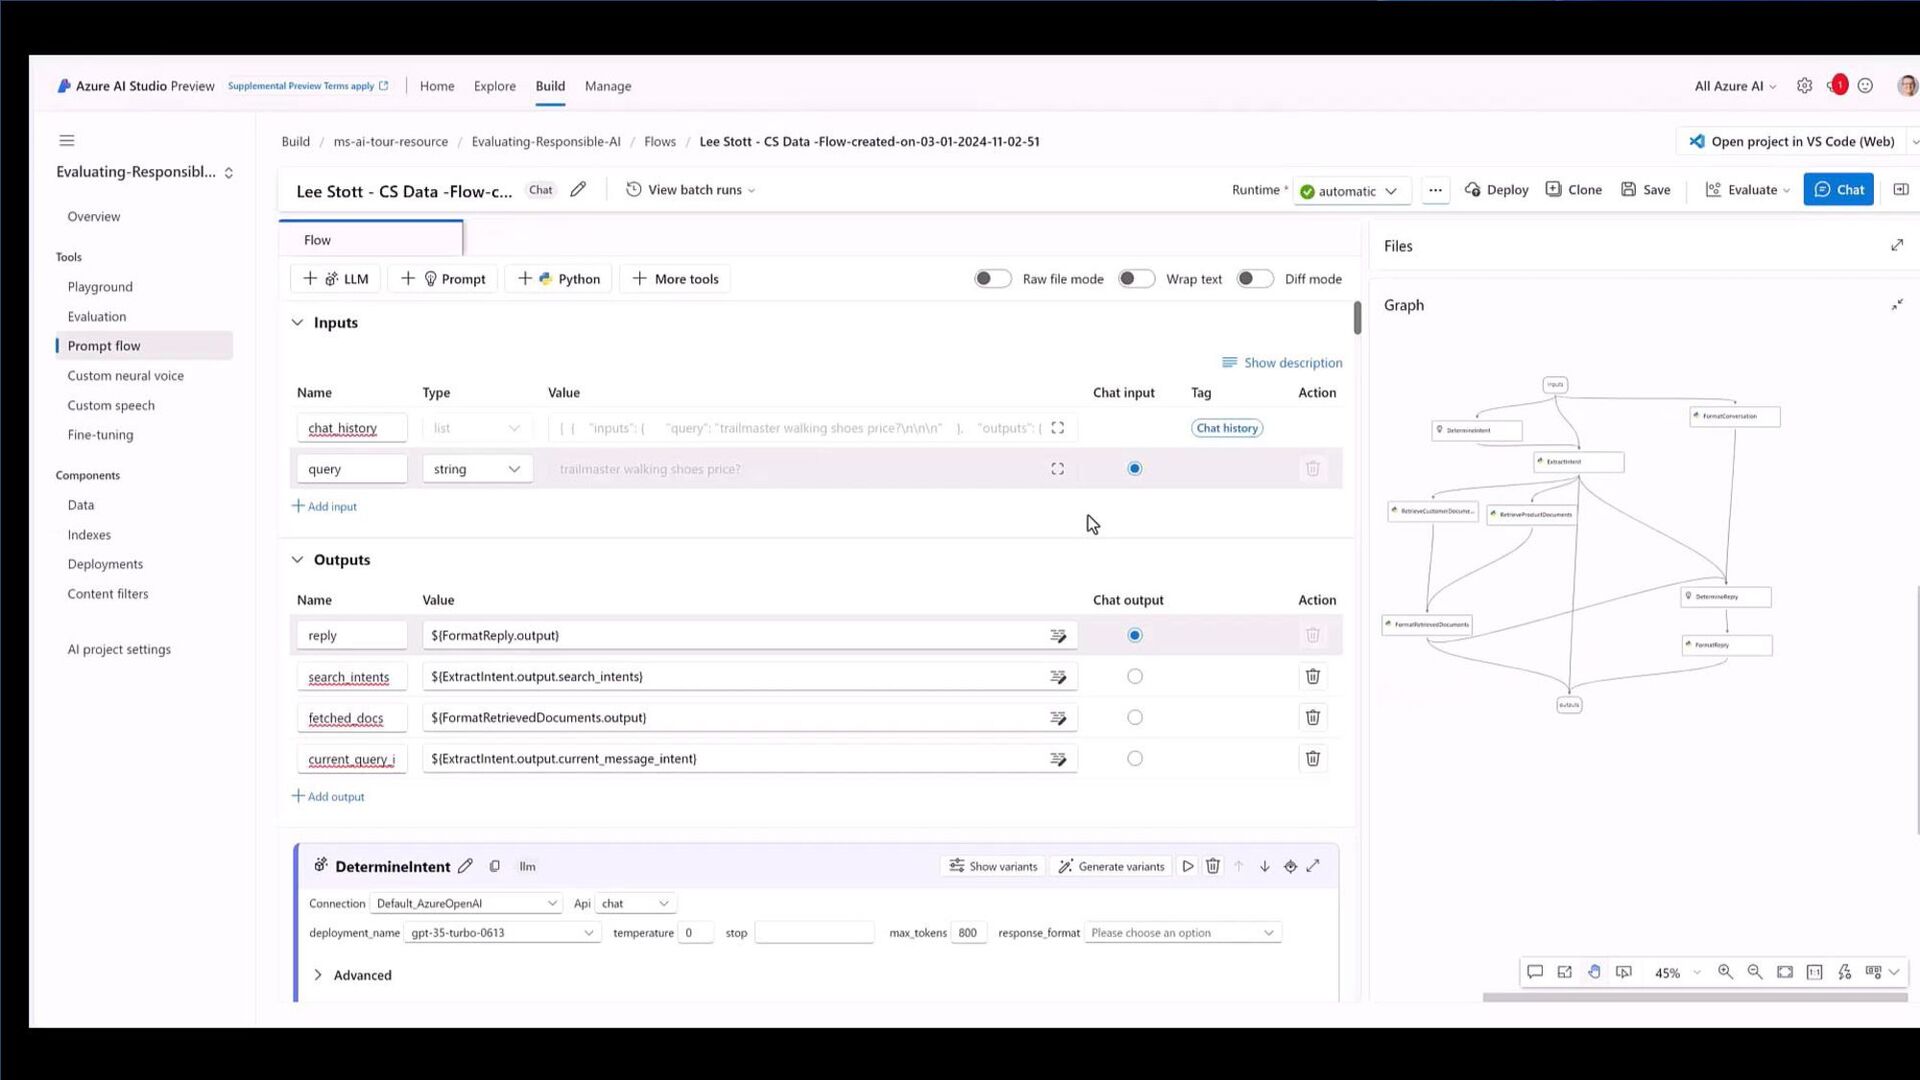
Task: Click the feedback smiley icon
Action: [1865, 86]
